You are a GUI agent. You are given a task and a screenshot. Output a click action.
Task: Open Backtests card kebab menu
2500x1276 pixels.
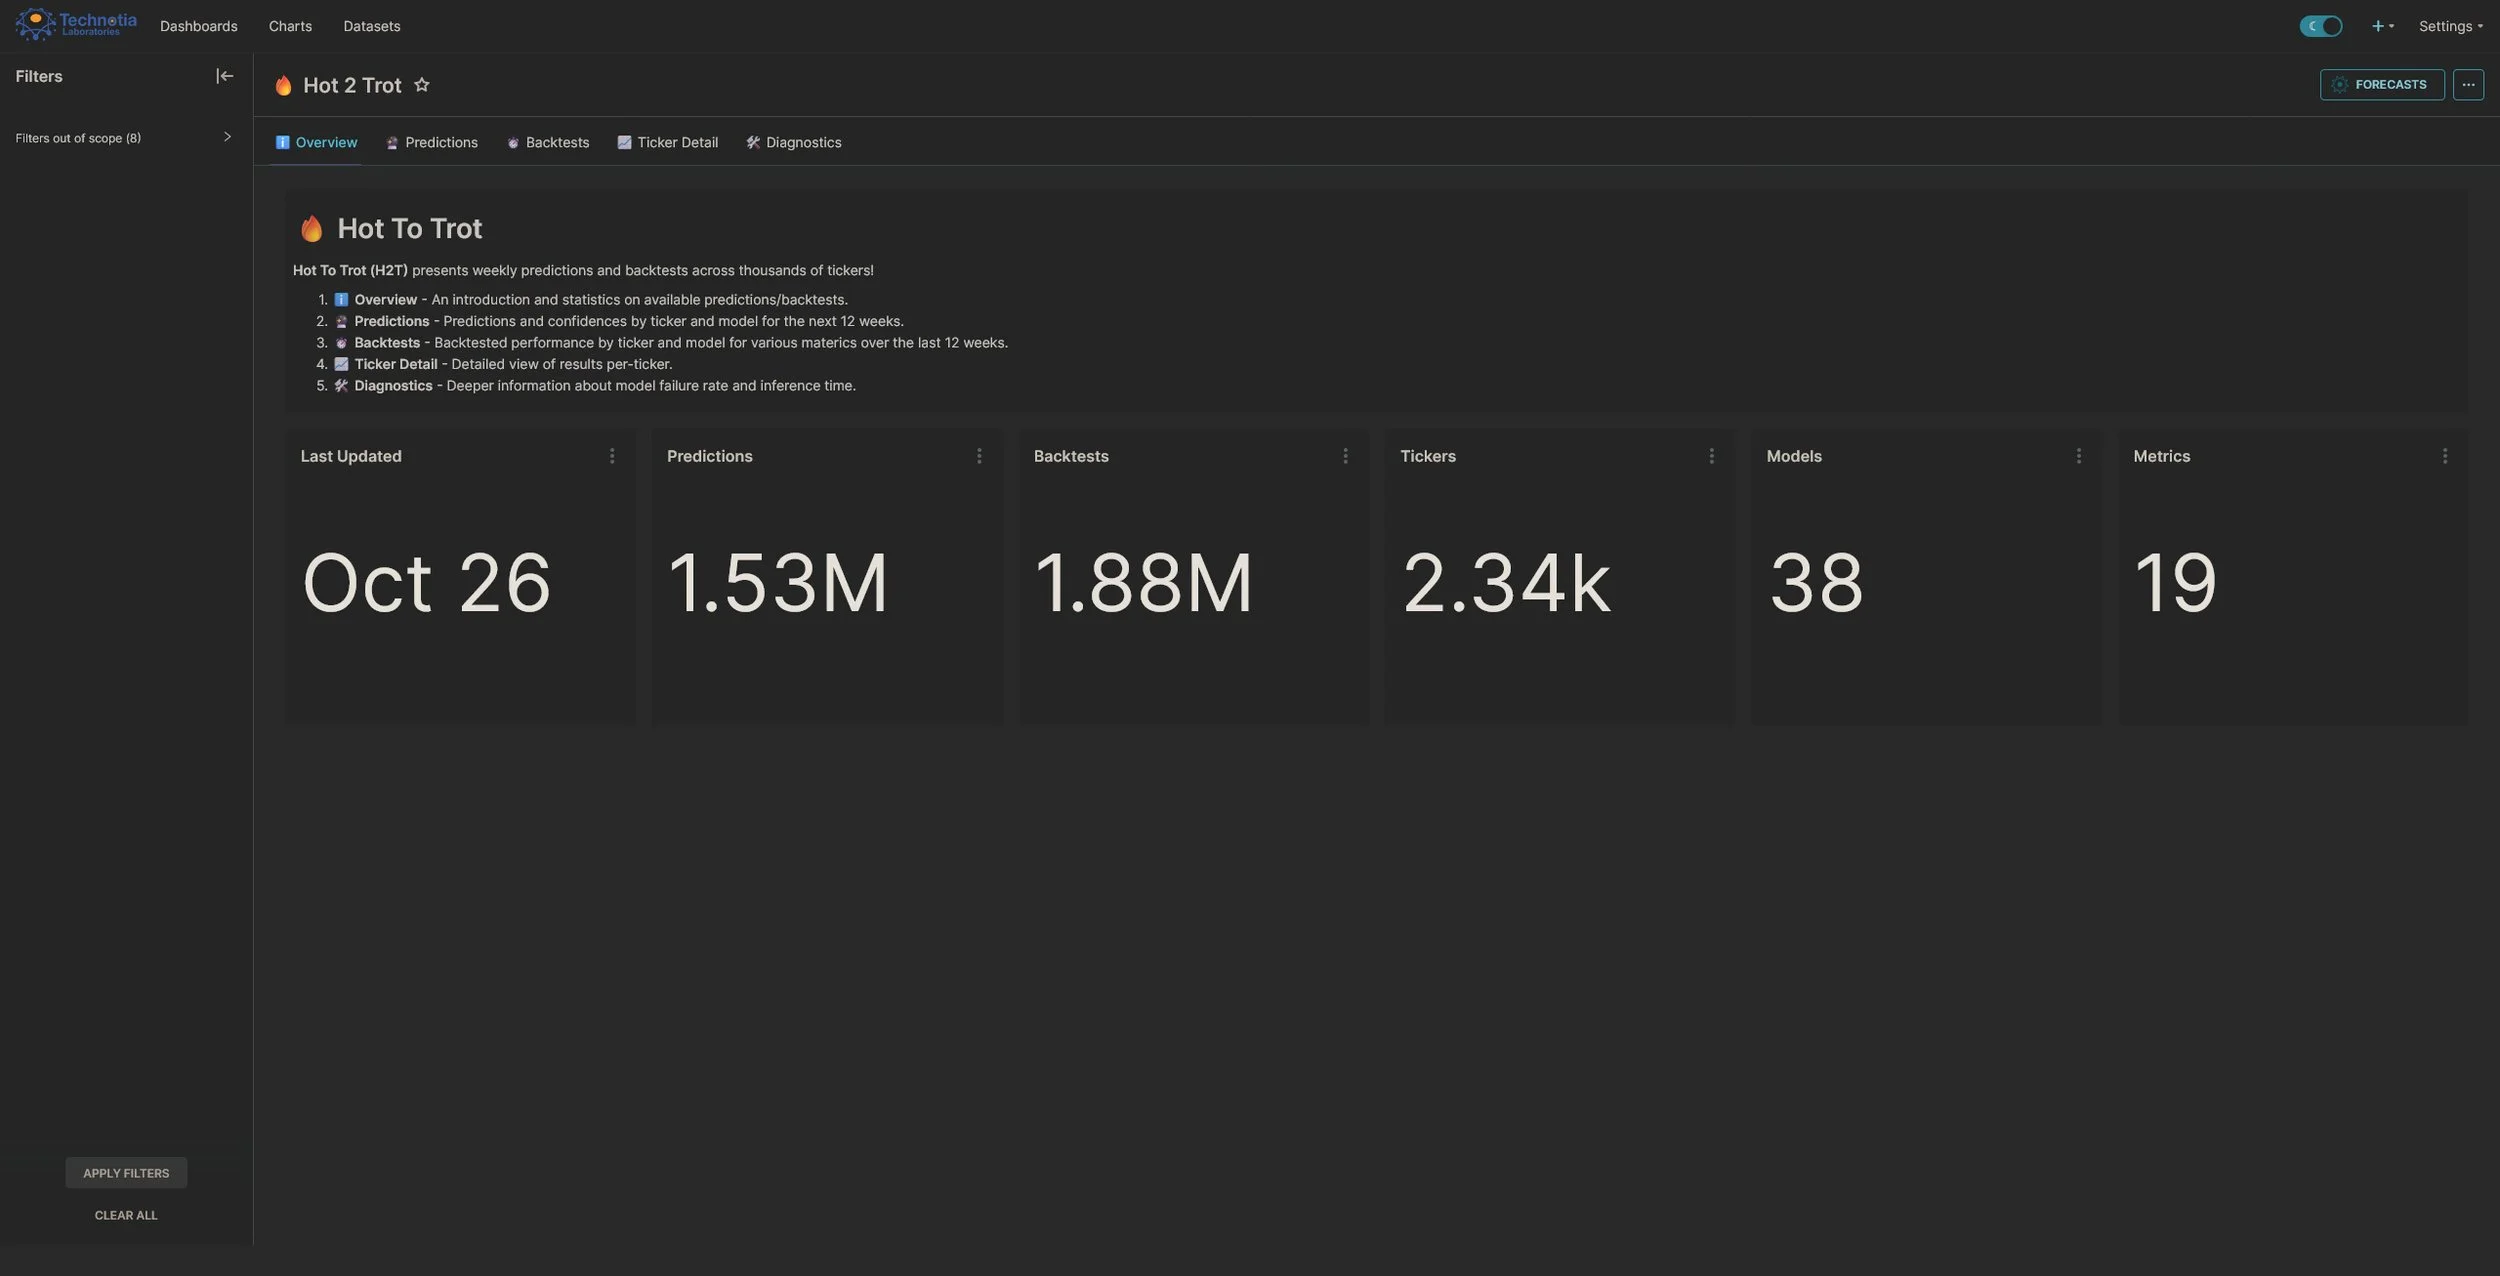click(1345, 456)
